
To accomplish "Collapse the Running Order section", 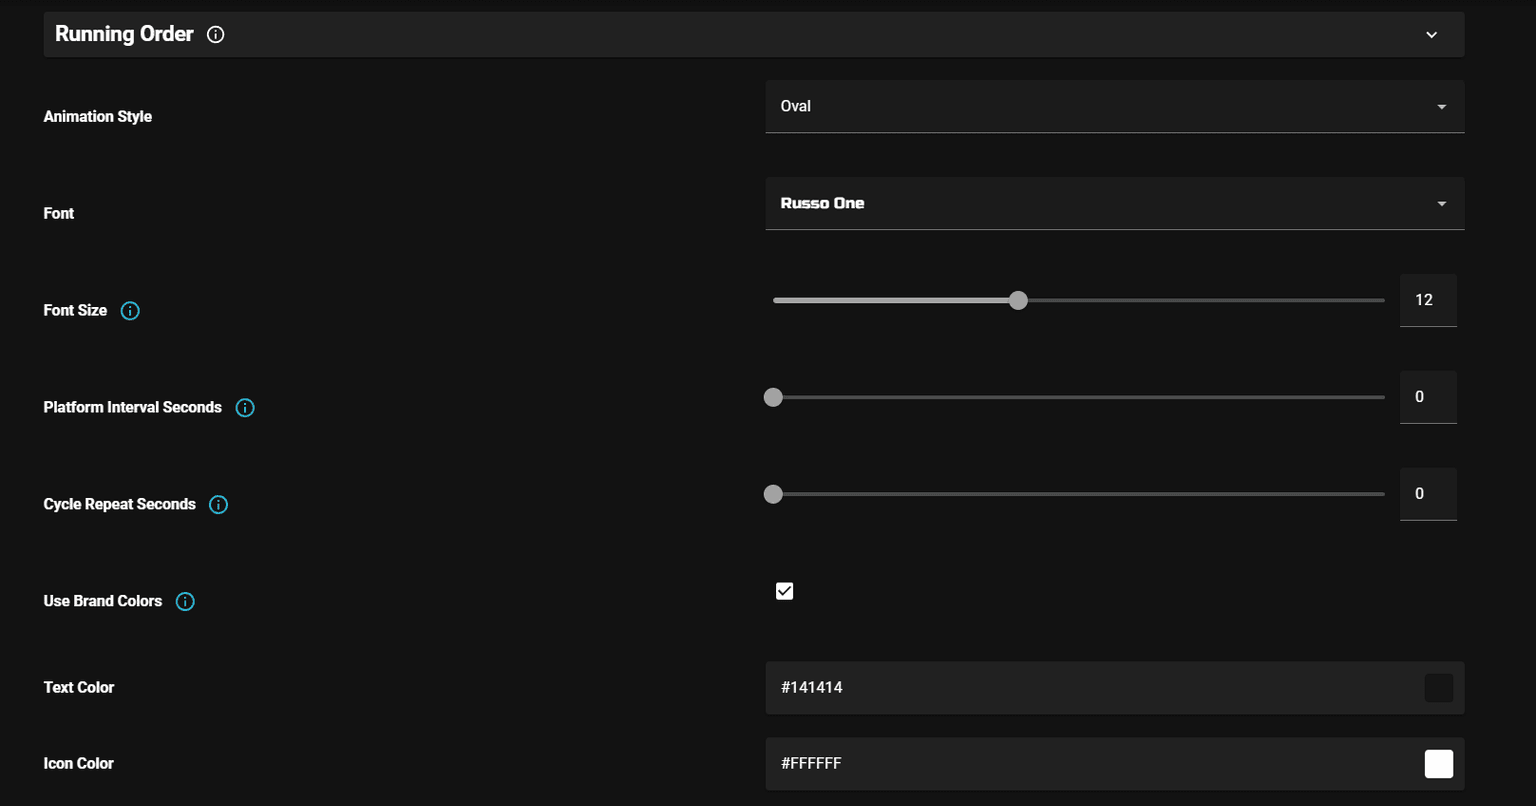I will [1430, 33].
